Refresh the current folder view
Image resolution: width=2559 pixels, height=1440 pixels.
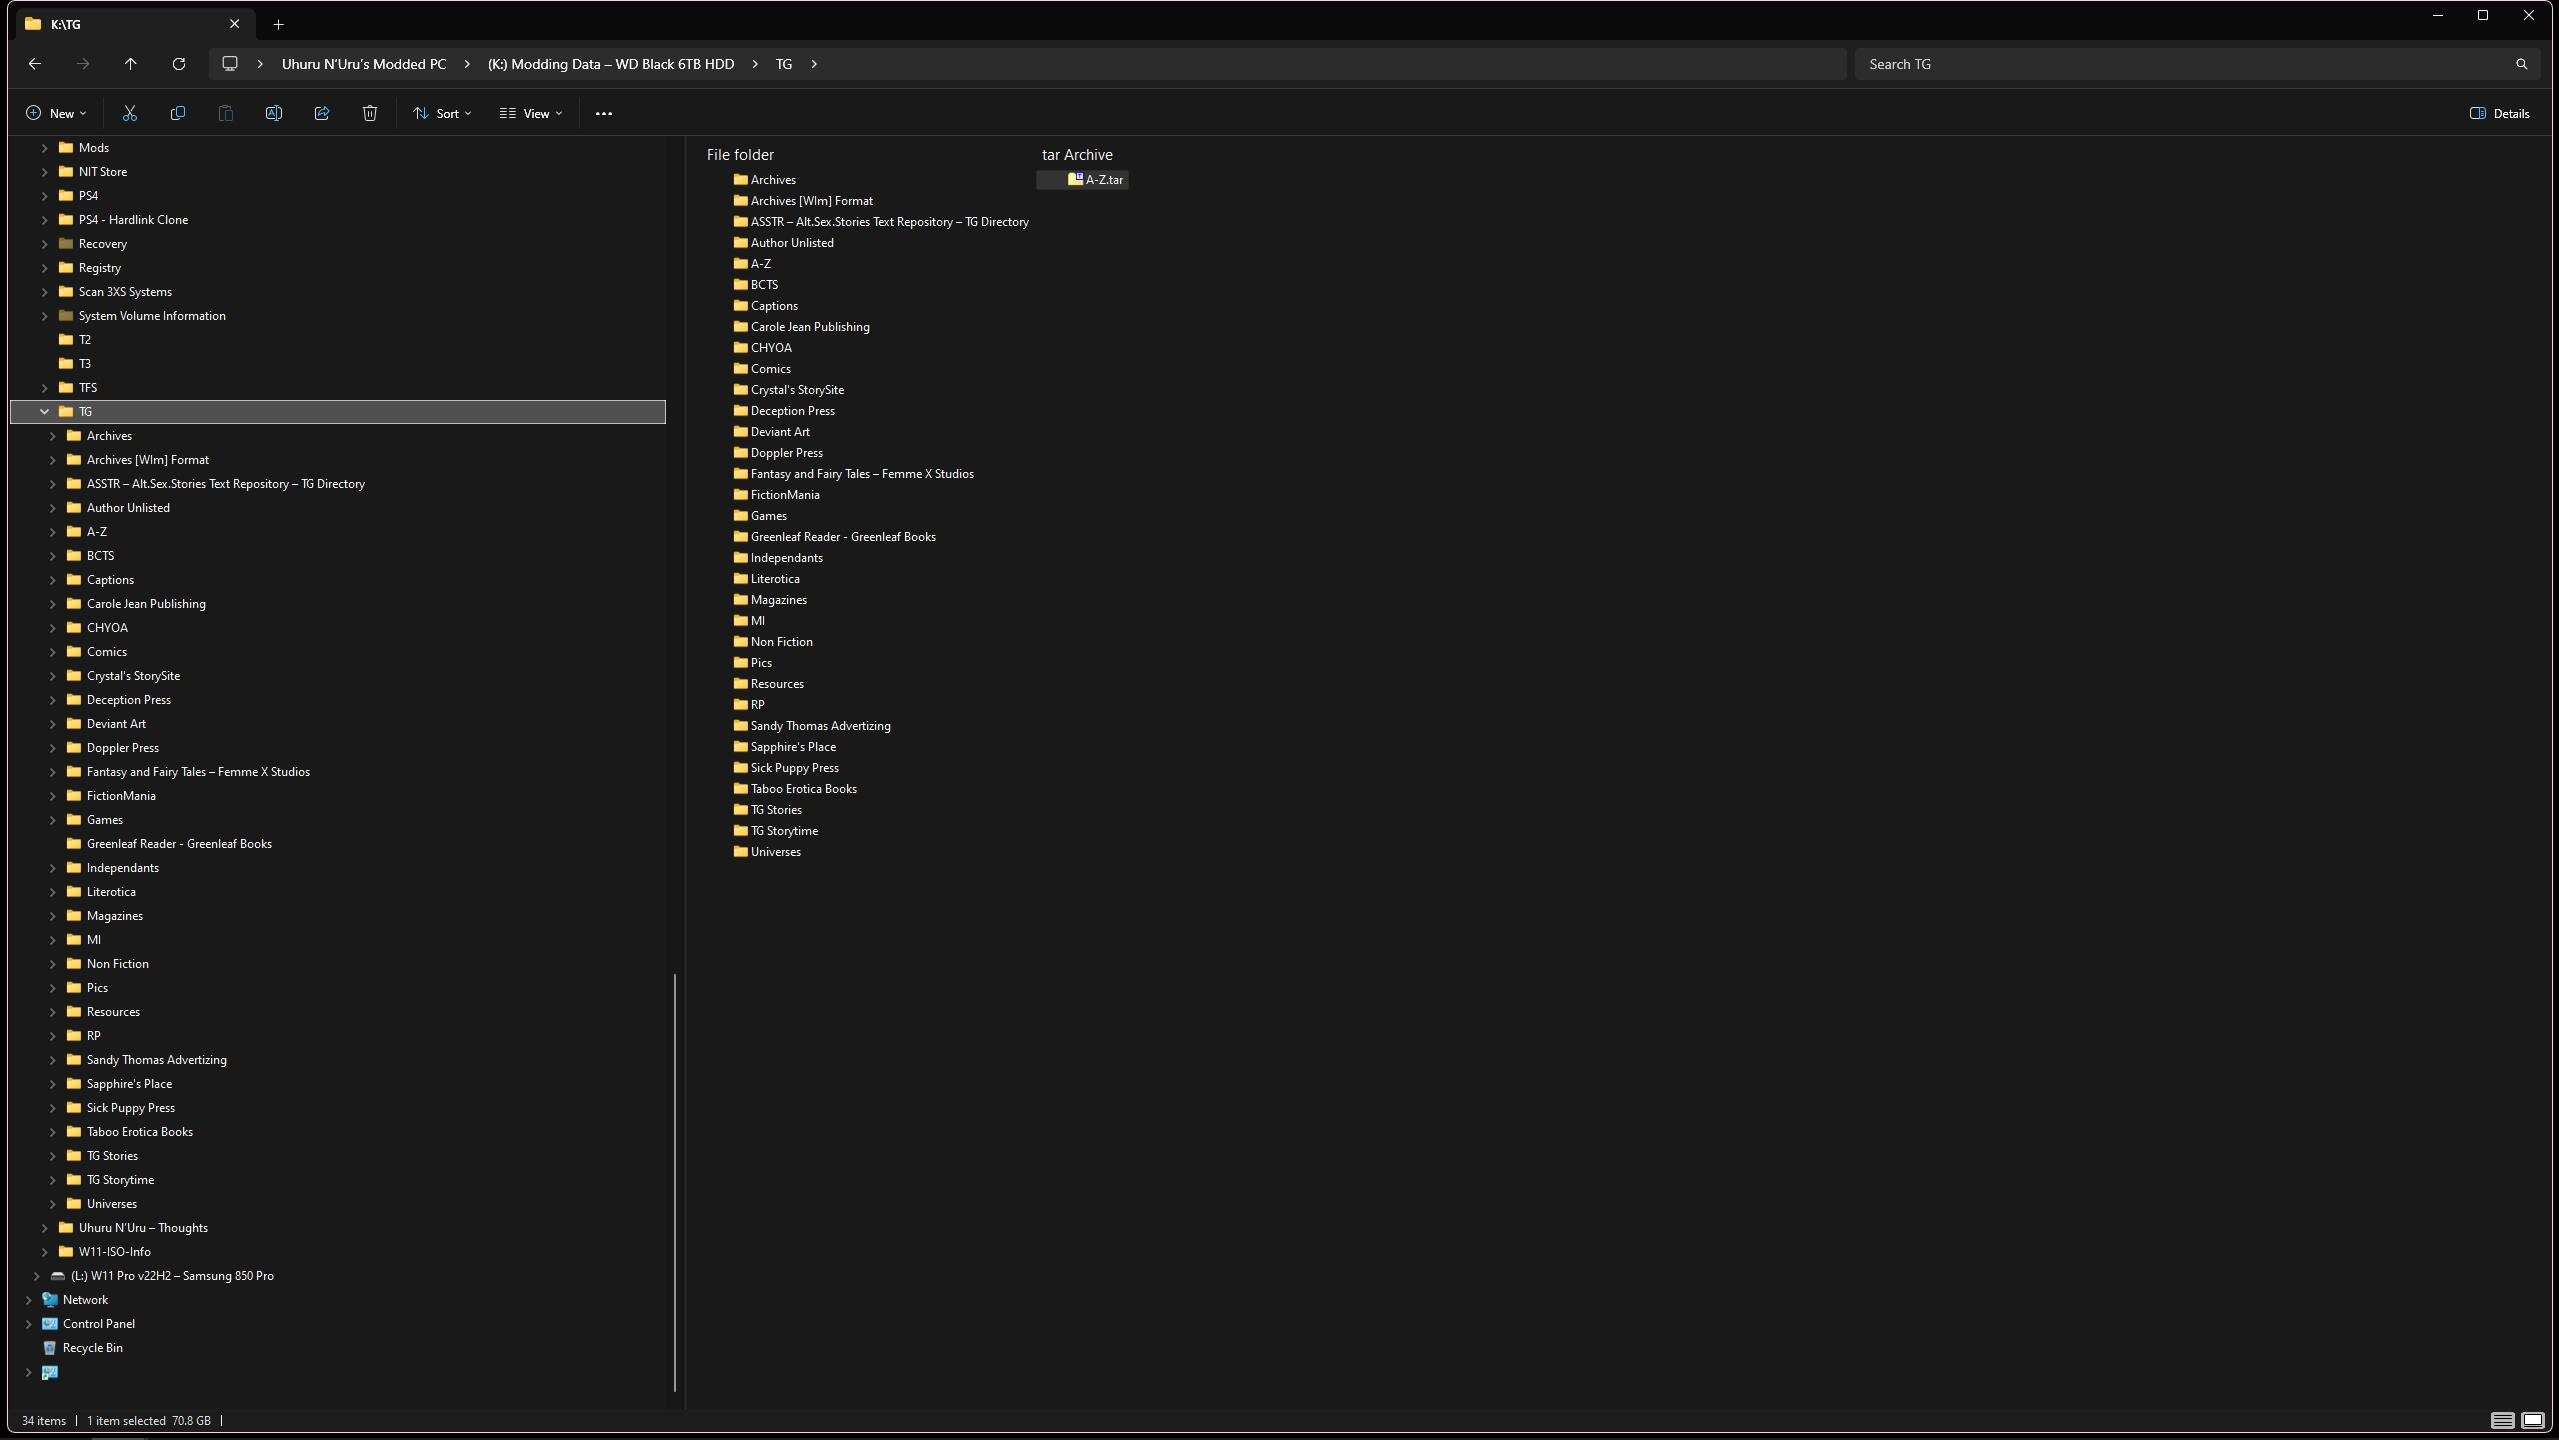coord(179,64)
